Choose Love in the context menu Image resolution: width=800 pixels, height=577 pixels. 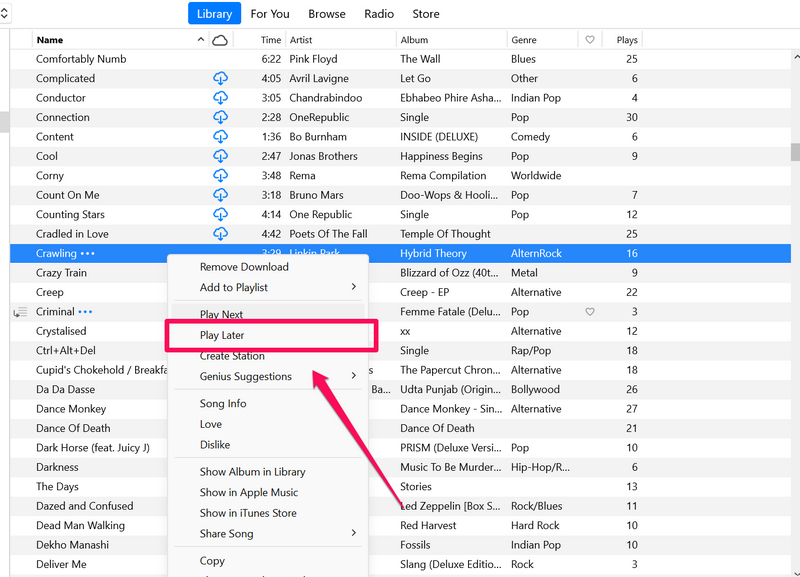coord(211,424)
